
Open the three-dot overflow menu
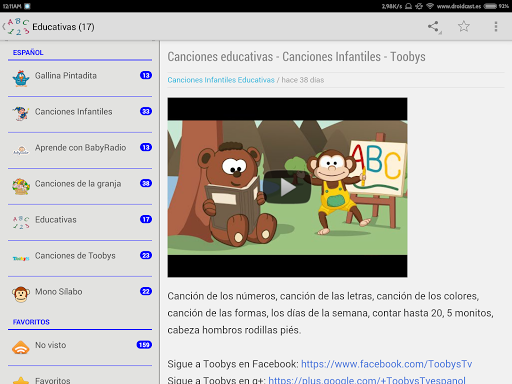(496, 27)
